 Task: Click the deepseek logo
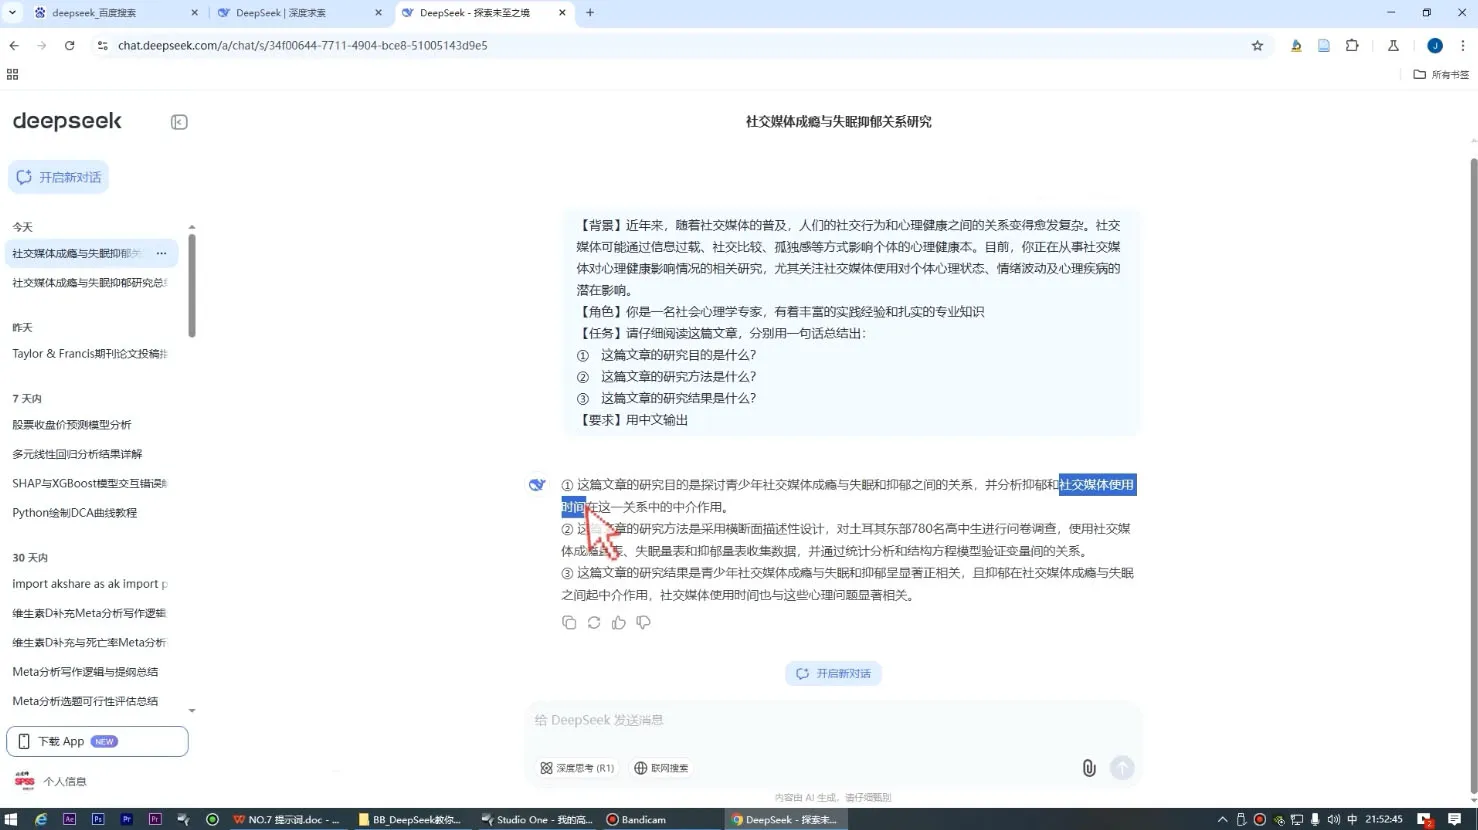(x=66, y=120)
